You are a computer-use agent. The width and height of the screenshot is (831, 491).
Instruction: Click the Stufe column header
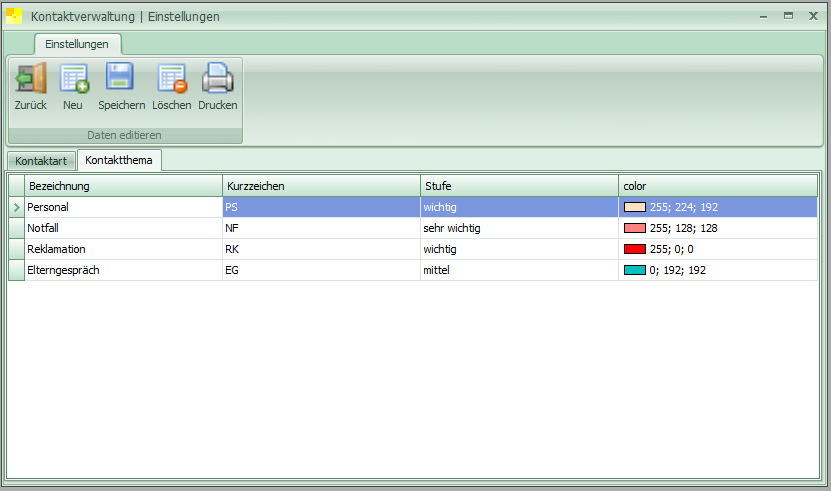tap(518, 186)
